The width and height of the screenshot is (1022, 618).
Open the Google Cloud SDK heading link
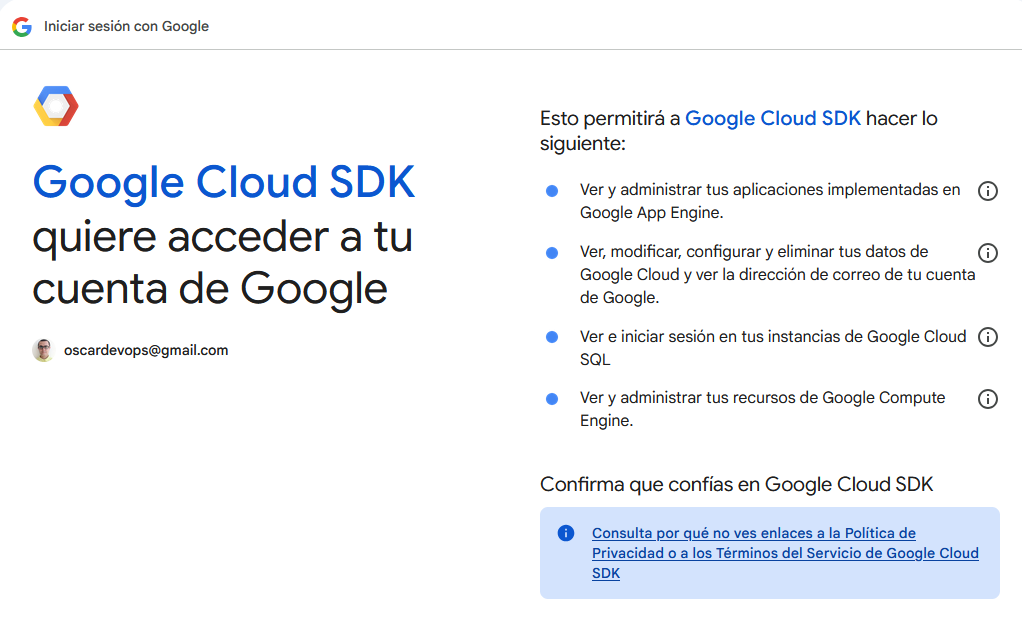click(x=223, y=183)
